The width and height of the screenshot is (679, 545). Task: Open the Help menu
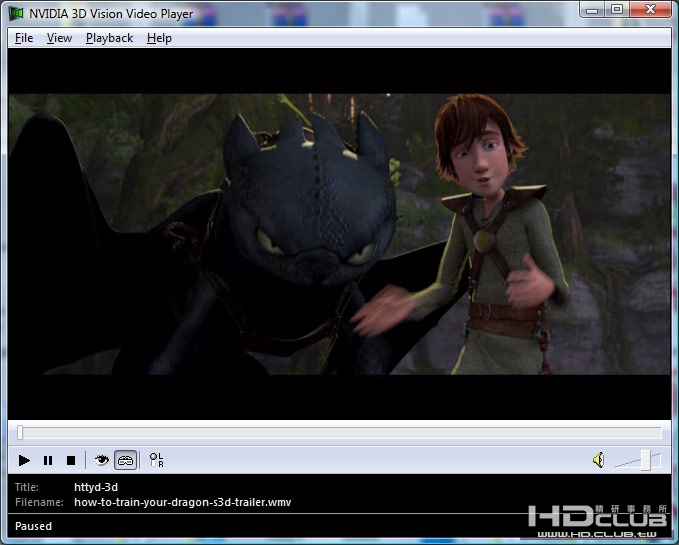[x=159, y=38]
